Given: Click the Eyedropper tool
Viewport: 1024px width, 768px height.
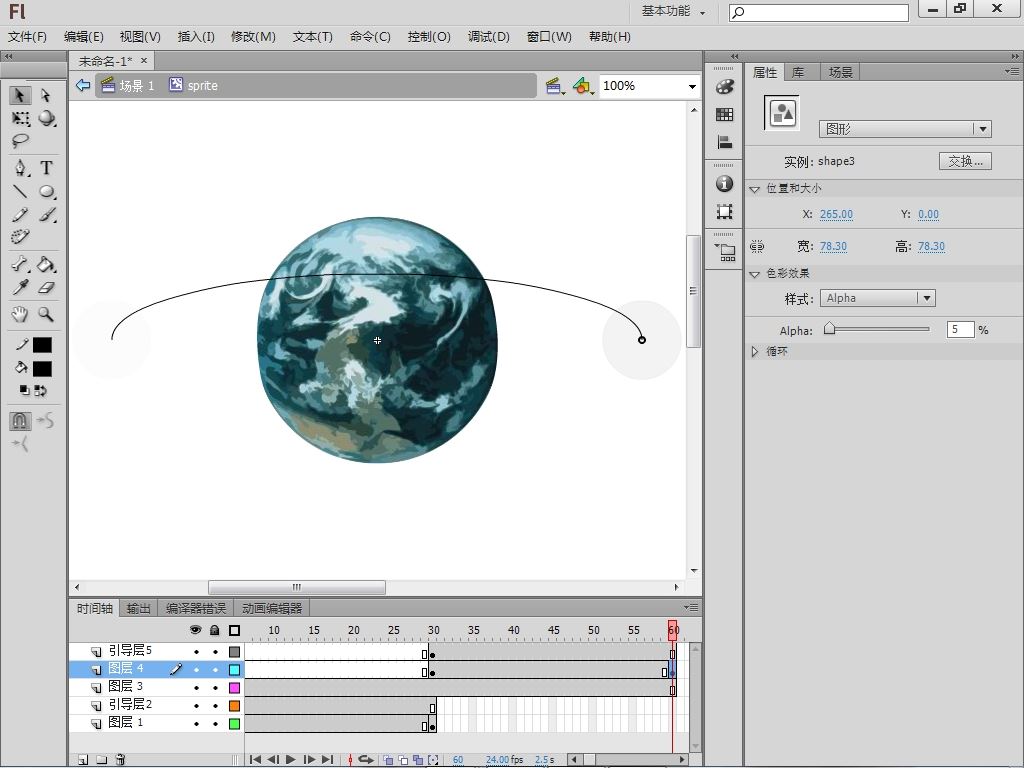Looking at the screenshot, I should tap(20, 288).
